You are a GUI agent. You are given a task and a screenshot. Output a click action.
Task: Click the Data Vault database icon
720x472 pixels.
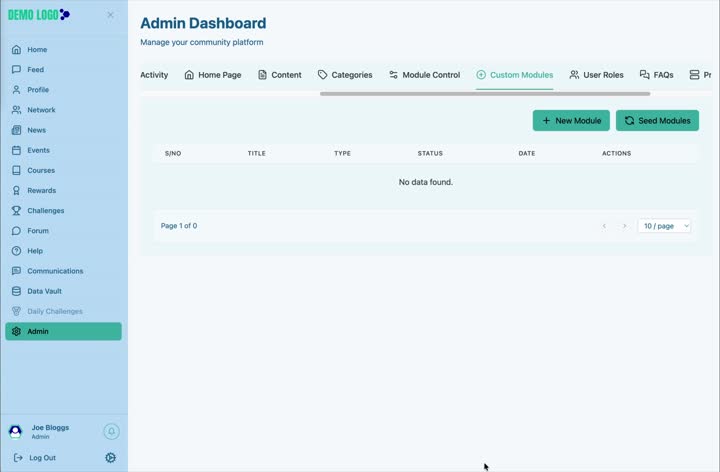(x=16, y=291)
